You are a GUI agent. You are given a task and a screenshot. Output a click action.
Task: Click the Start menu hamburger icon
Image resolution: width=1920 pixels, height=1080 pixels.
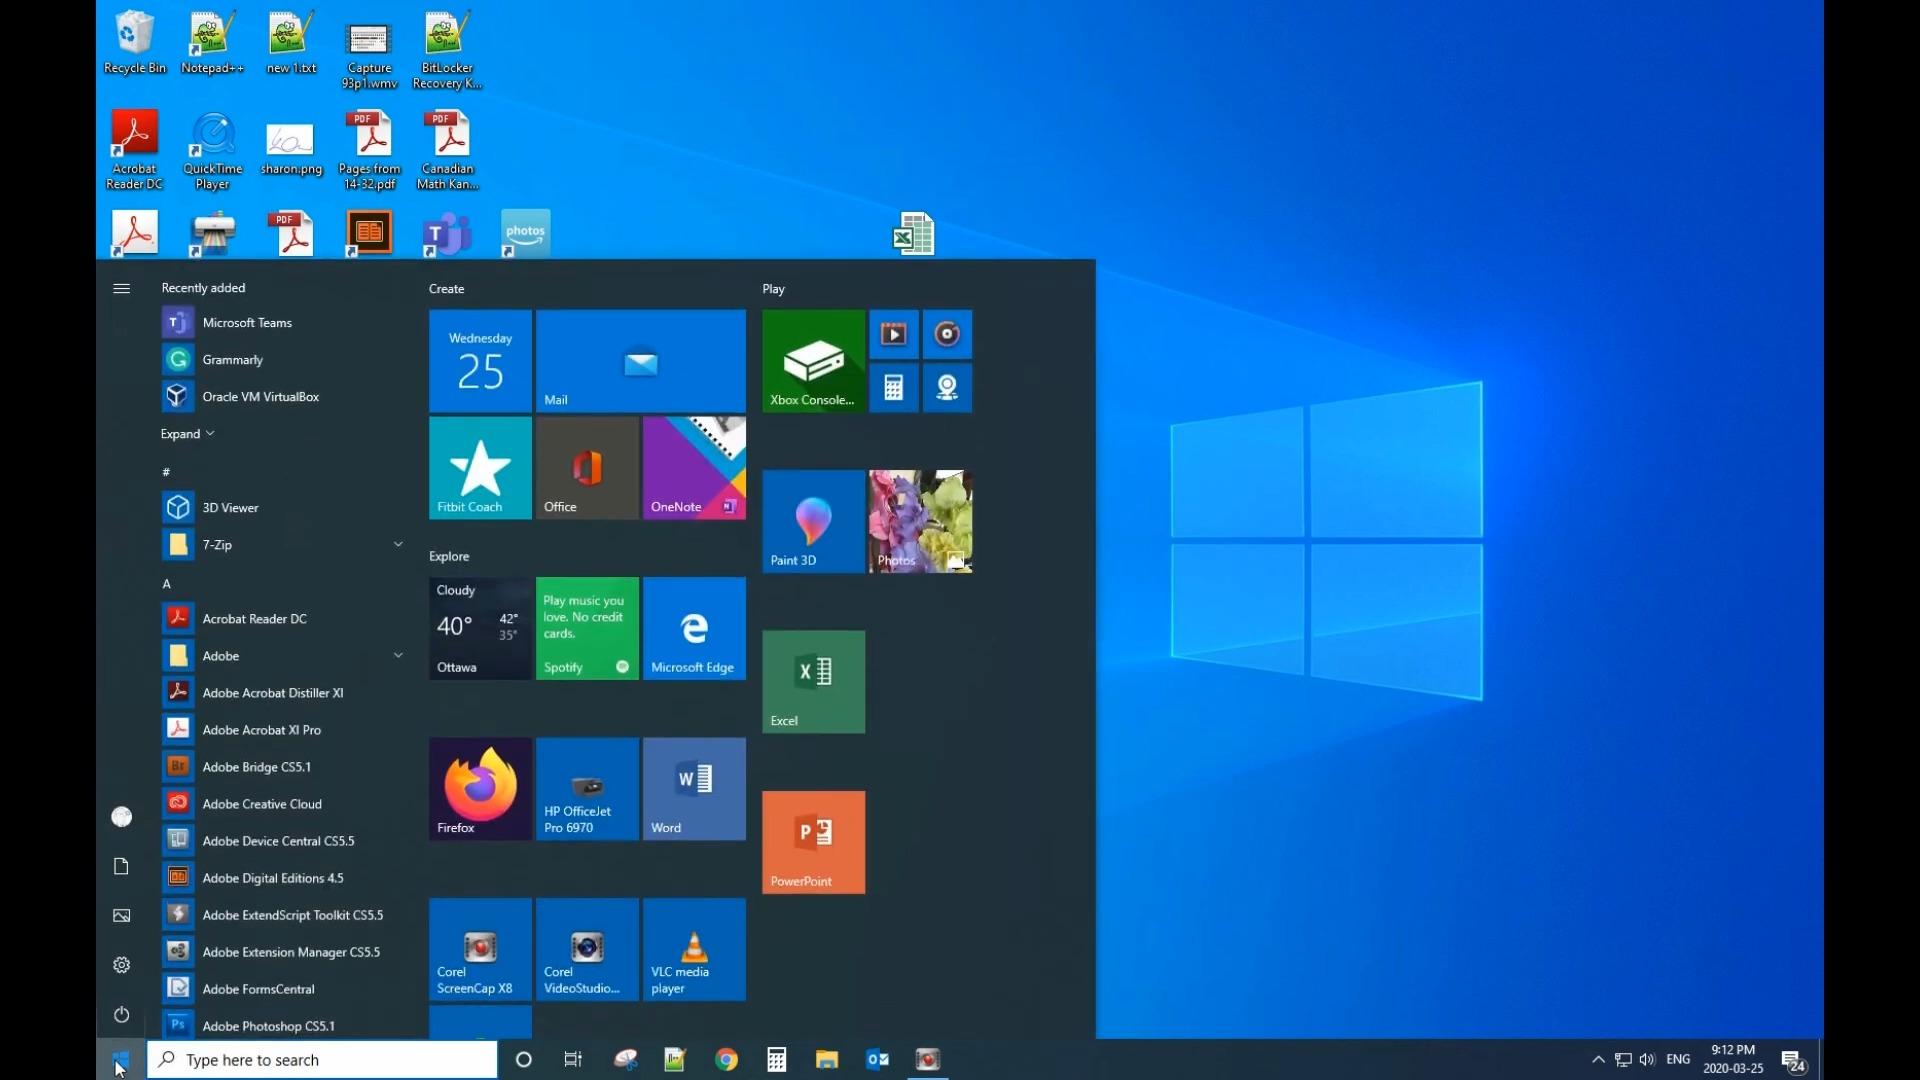[x=121, y=289]
